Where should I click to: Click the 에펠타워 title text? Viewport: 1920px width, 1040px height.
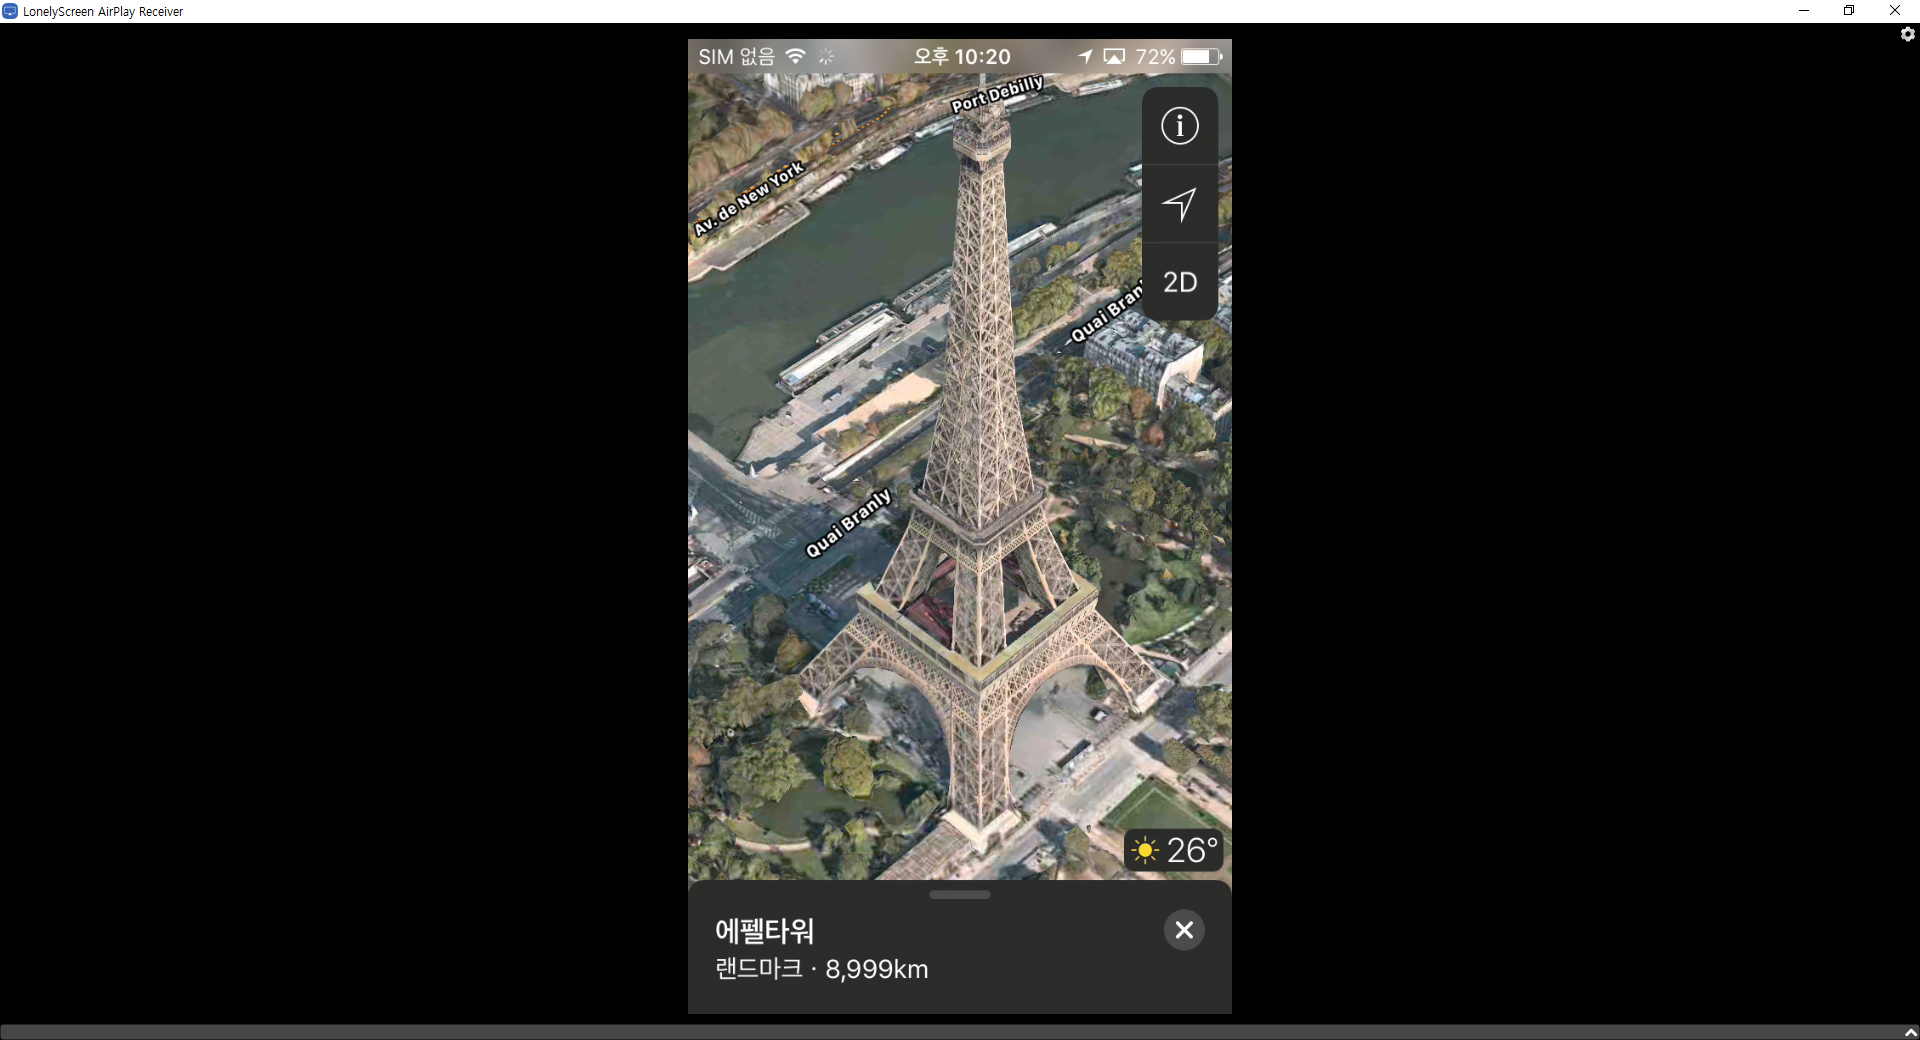(764, 930)
